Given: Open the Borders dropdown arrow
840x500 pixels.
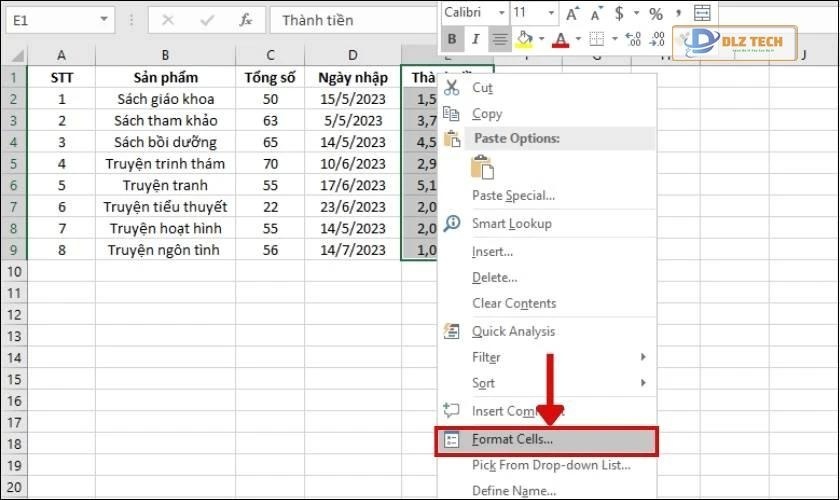Looking at the screenshot, I should tap(614, 39).
